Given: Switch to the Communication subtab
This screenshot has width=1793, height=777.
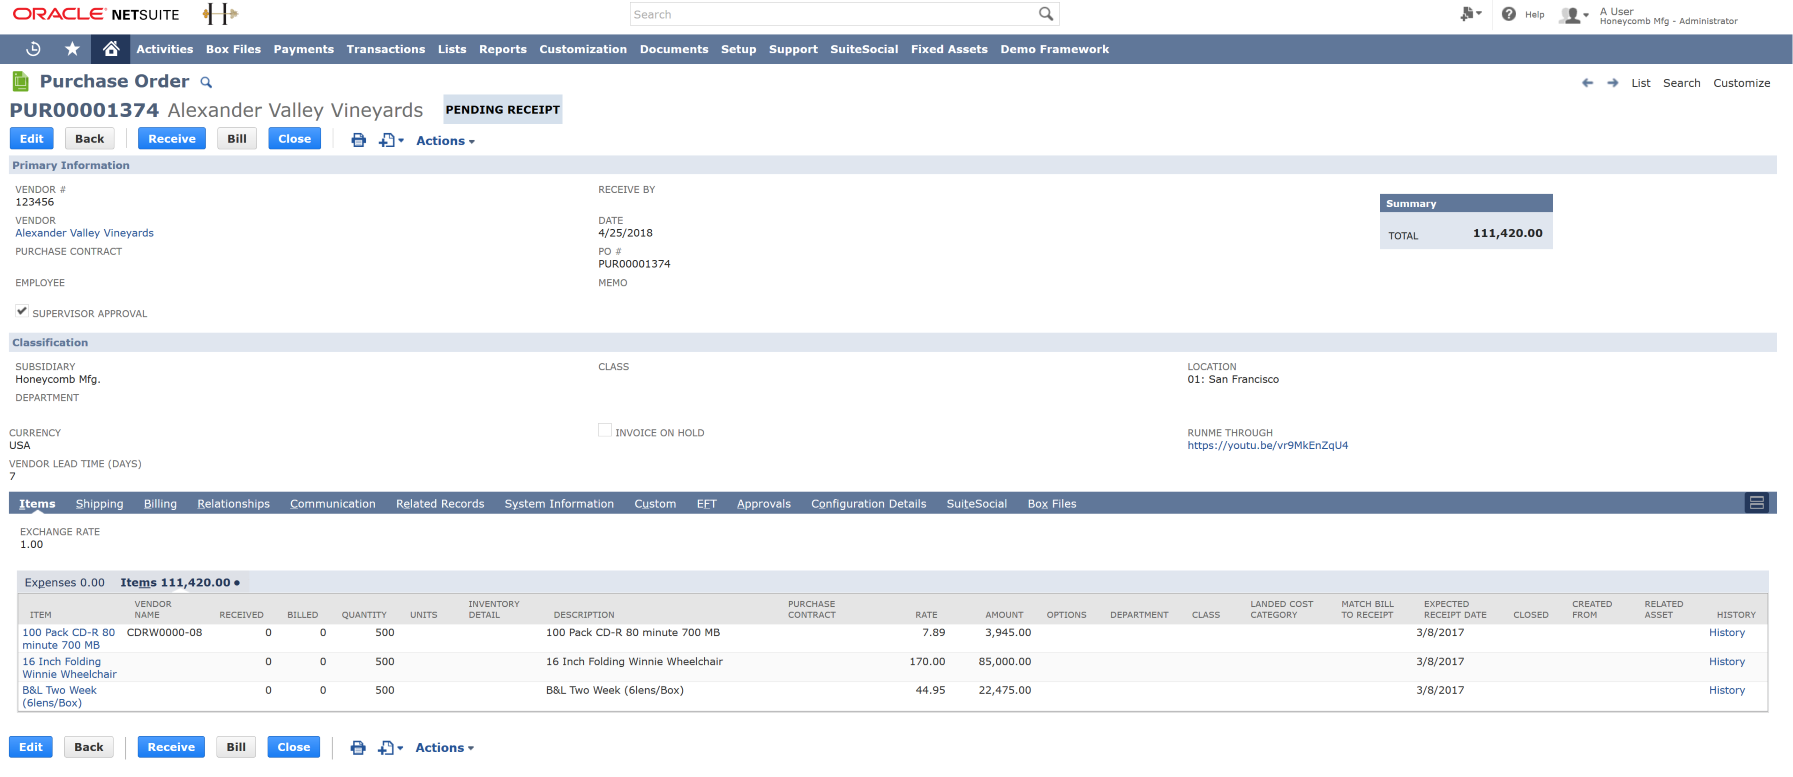Looking at the screenshot, I should (x=333, y=504).
